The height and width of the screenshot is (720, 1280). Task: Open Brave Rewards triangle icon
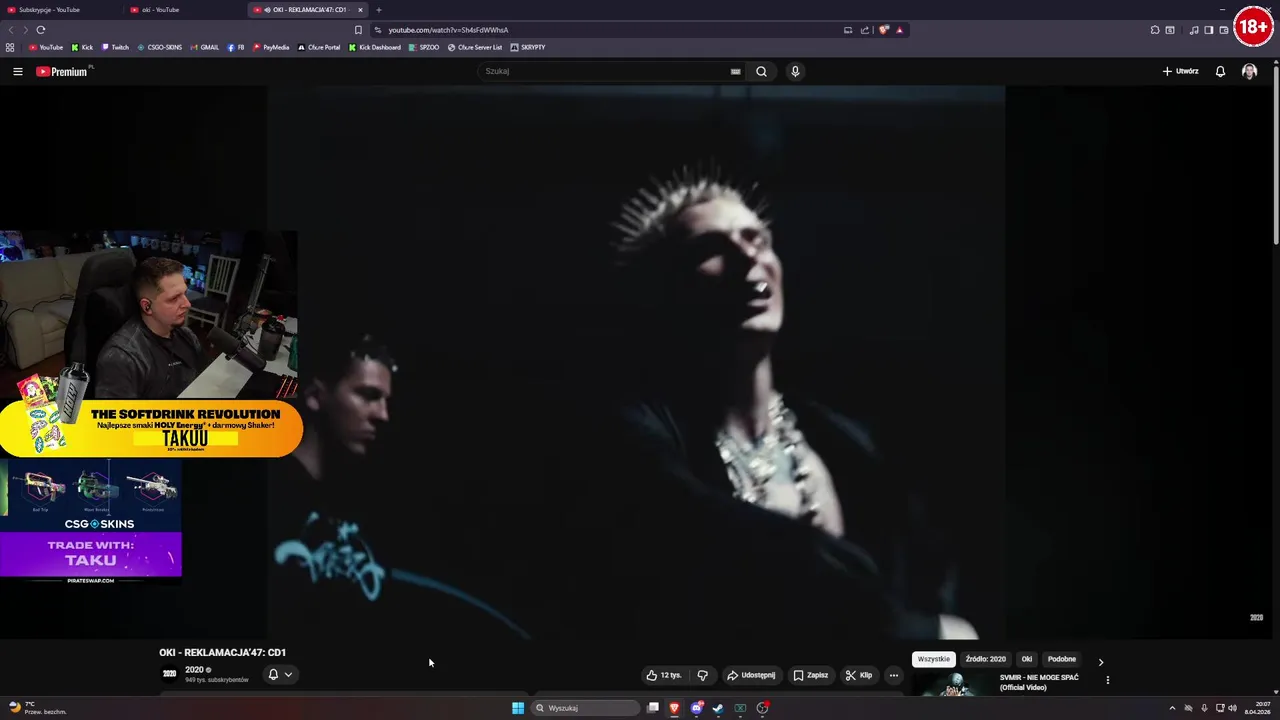[899, 30]
